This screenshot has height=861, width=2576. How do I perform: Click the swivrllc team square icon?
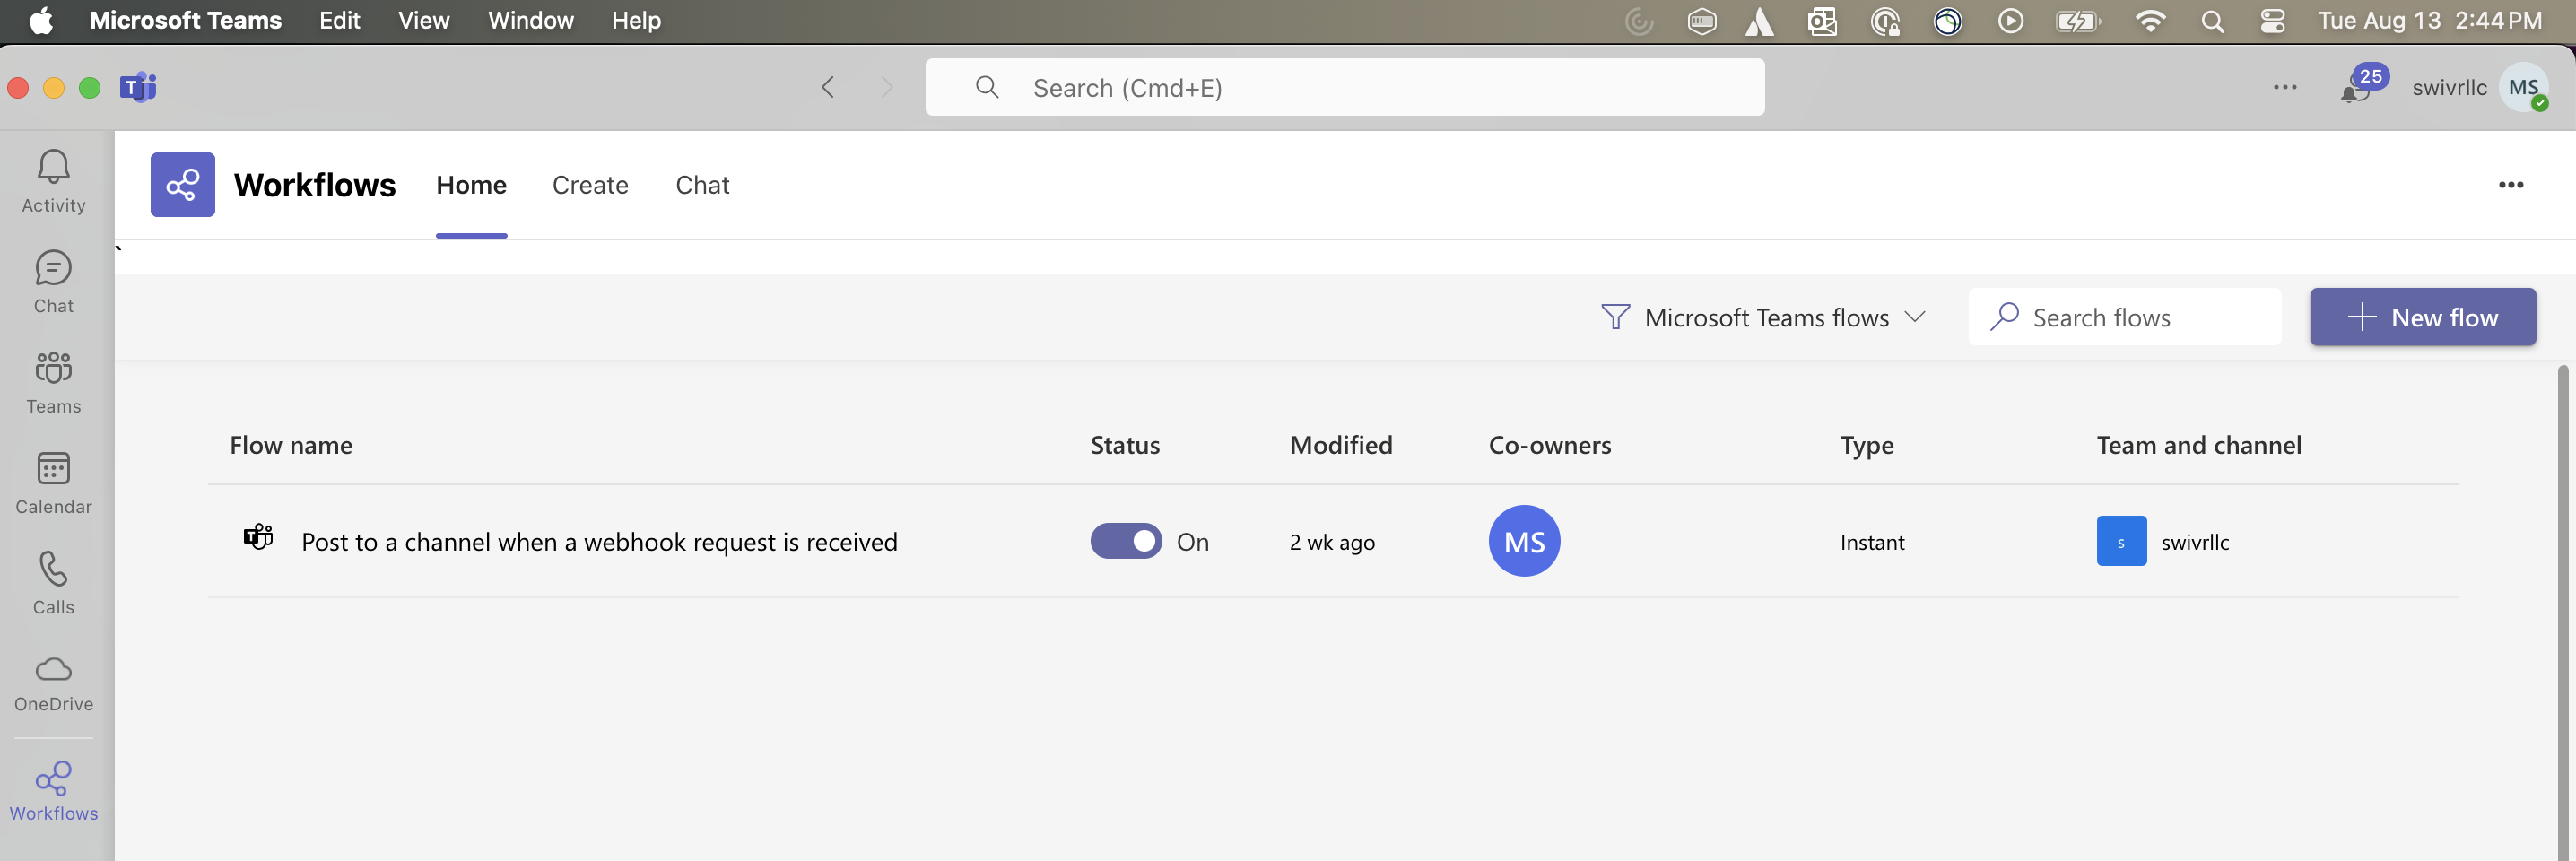[x=2121, y=541]
